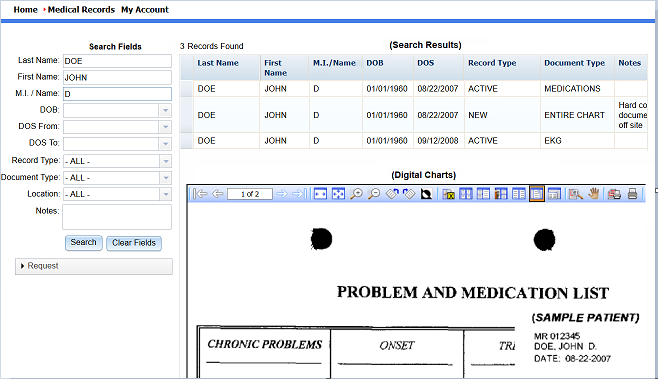Viewport: 658px width, 379px height.
Task: Activate the pan hand tool
Action: (x=594, y=193)
